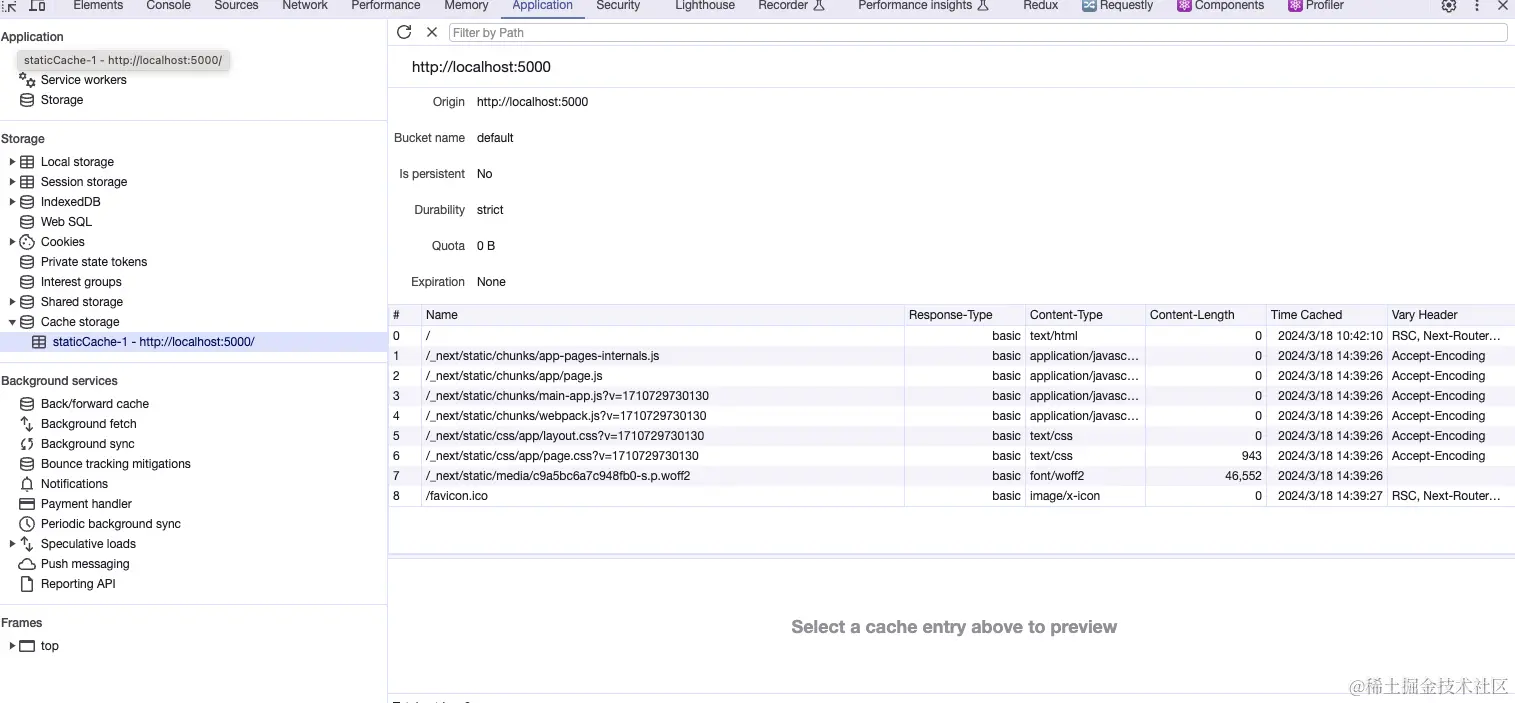This screenshot has height=703, width=1515.
Task: Click the Back/forward cache icon
Action: pos(27,404)
